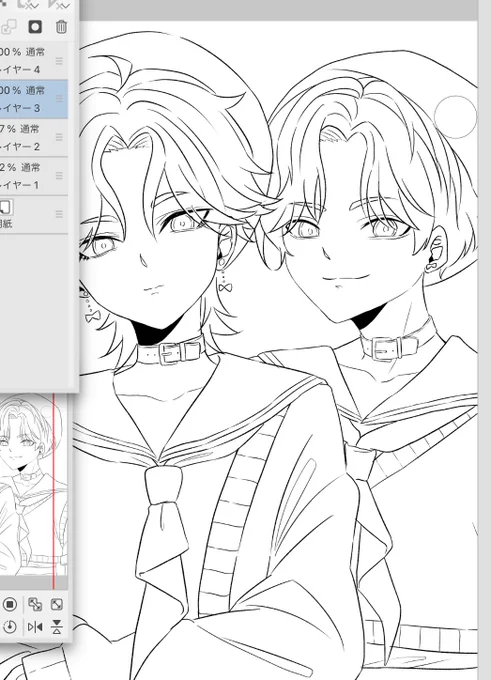This screenshot has width=491, height=680.
Task: Click the Navigator preview thumbnail
Action: tap(33, 485)
